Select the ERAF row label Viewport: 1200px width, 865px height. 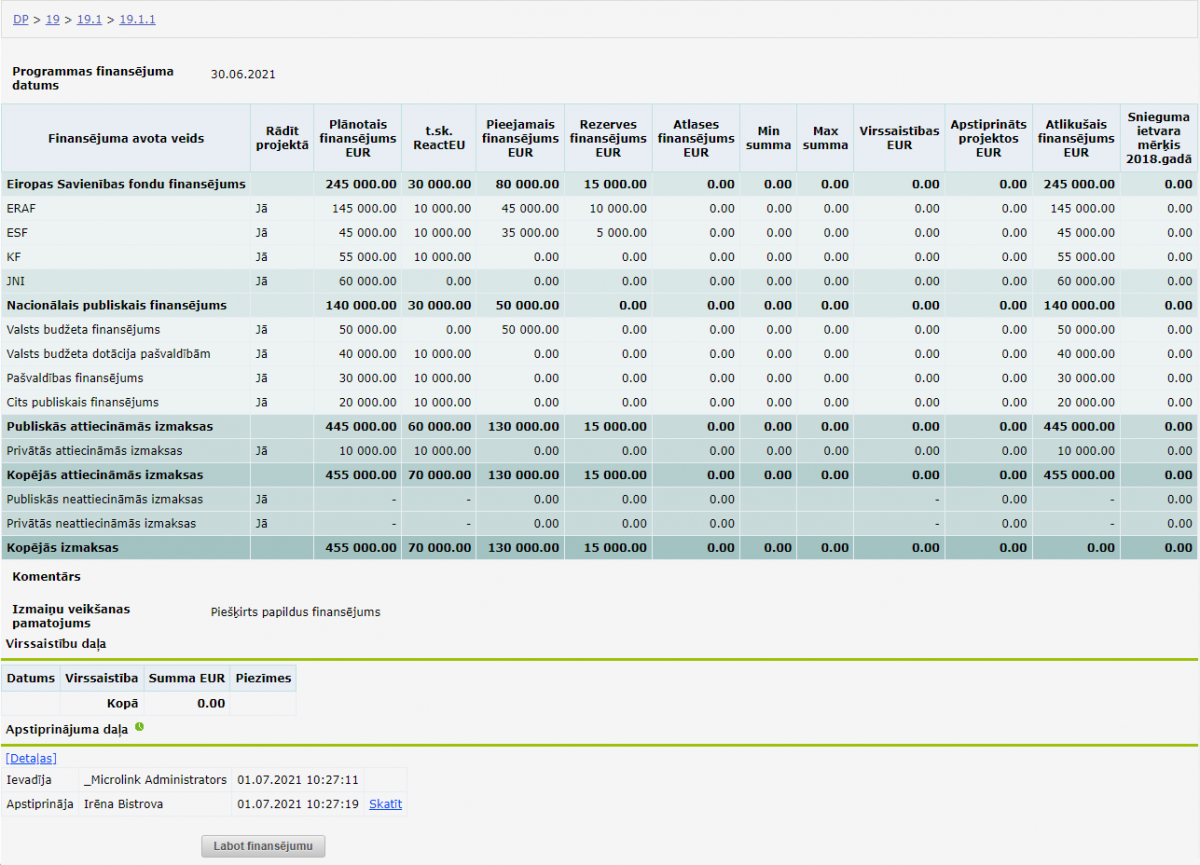pyautogui.click(x=20, y=209)
